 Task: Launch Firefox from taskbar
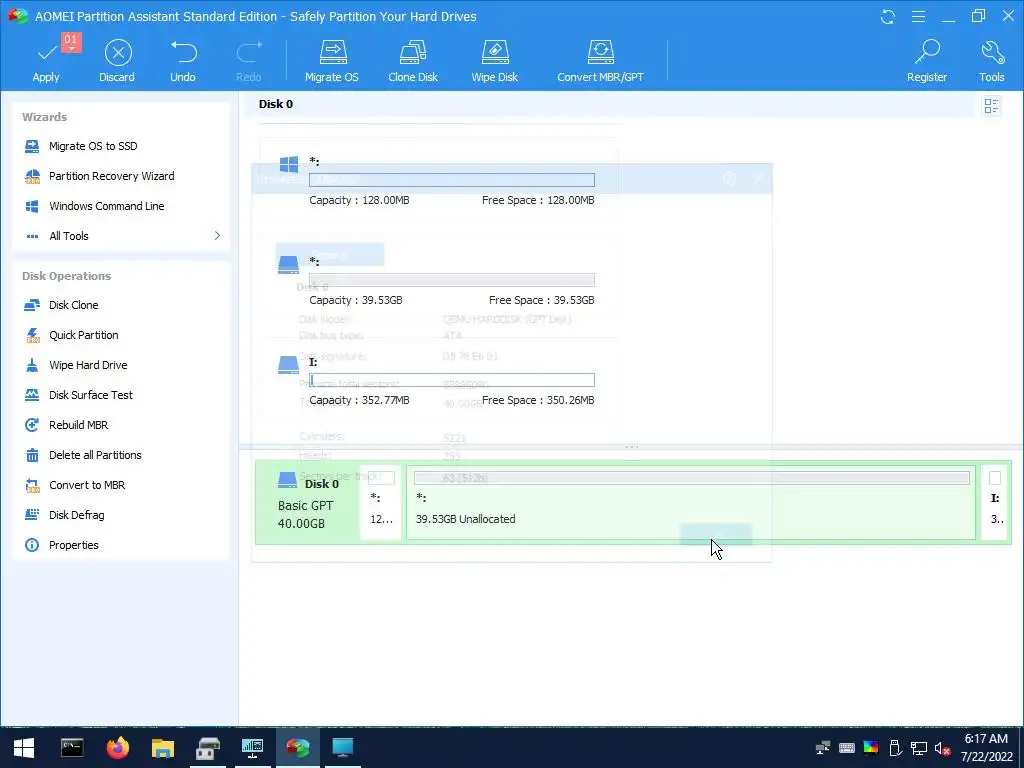tap(118, 748)
